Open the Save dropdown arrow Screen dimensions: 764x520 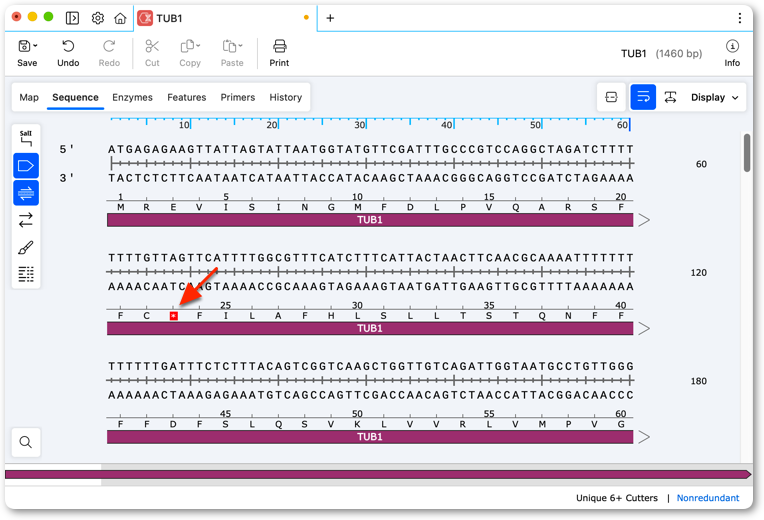point(35,46)
